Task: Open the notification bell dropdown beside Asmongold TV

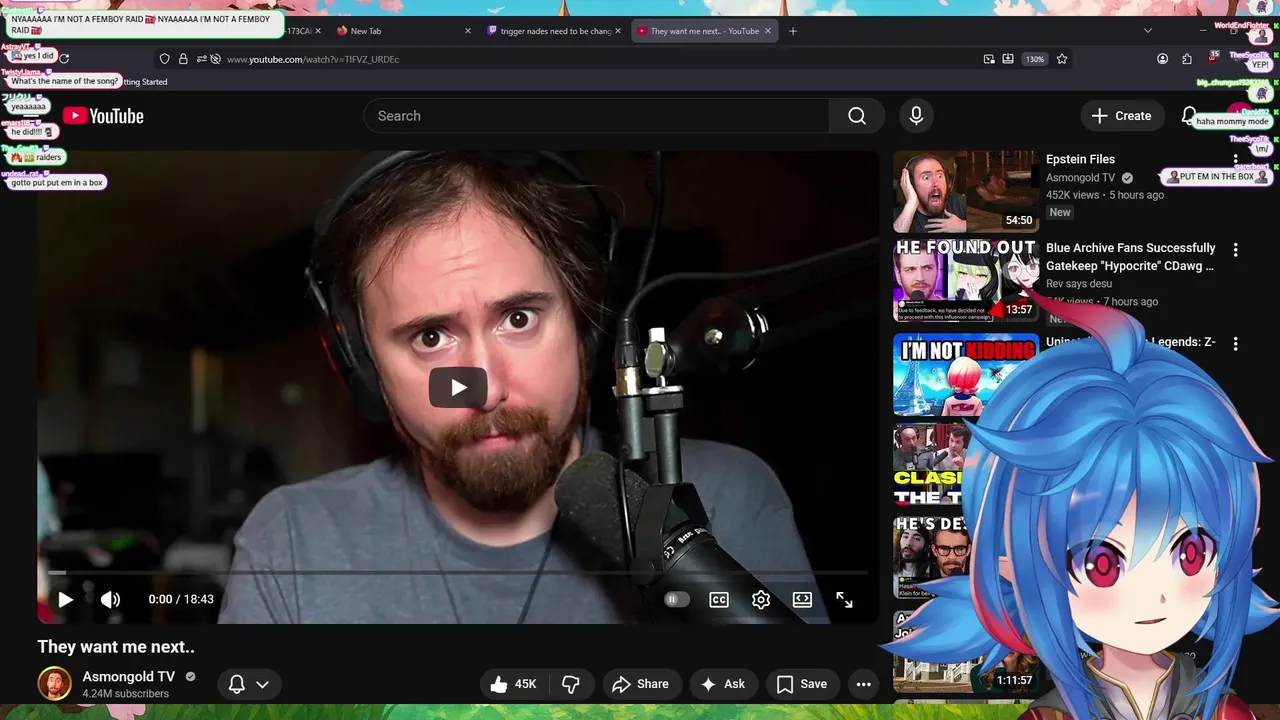Action: (x=249, y=684)
